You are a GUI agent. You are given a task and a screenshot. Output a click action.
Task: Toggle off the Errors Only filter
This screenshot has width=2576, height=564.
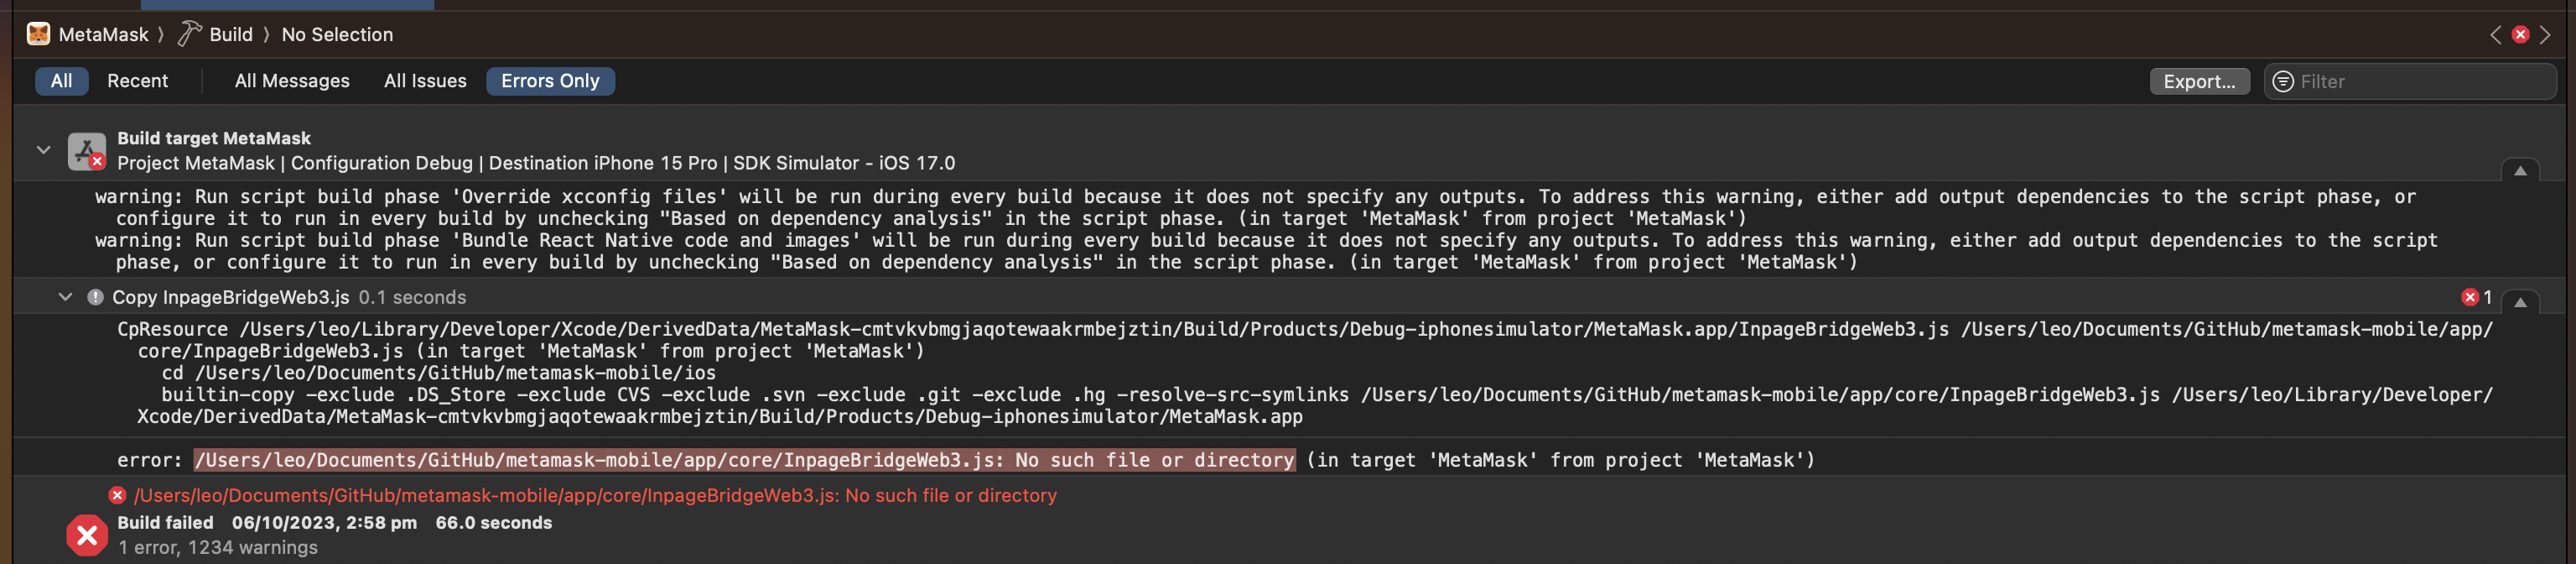[x=549, y=81]
